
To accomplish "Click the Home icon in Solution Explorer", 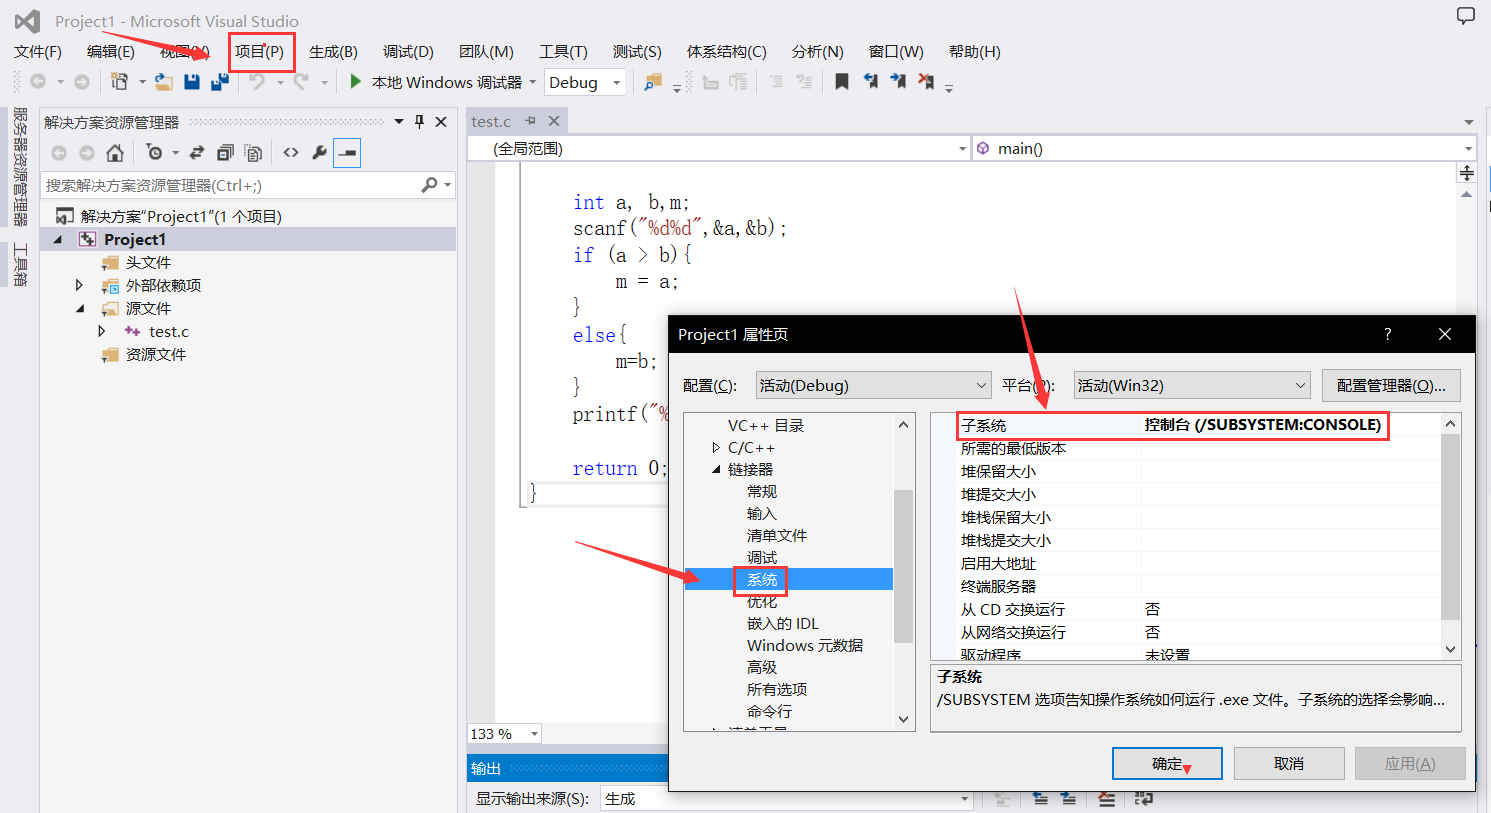I will [115, 153].
